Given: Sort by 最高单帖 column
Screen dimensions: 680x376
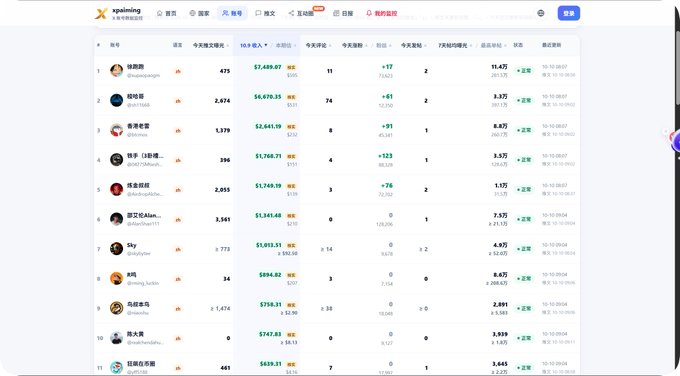Looking at the screenshot, I should tap(494, 45).
